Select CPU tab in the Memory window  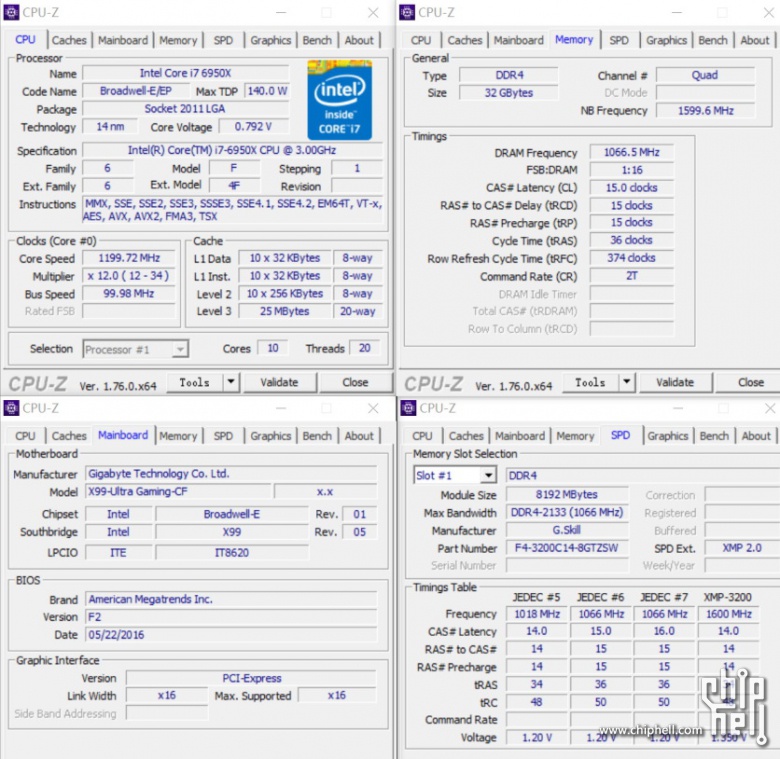pyautogui.click(x=421, y=40)
